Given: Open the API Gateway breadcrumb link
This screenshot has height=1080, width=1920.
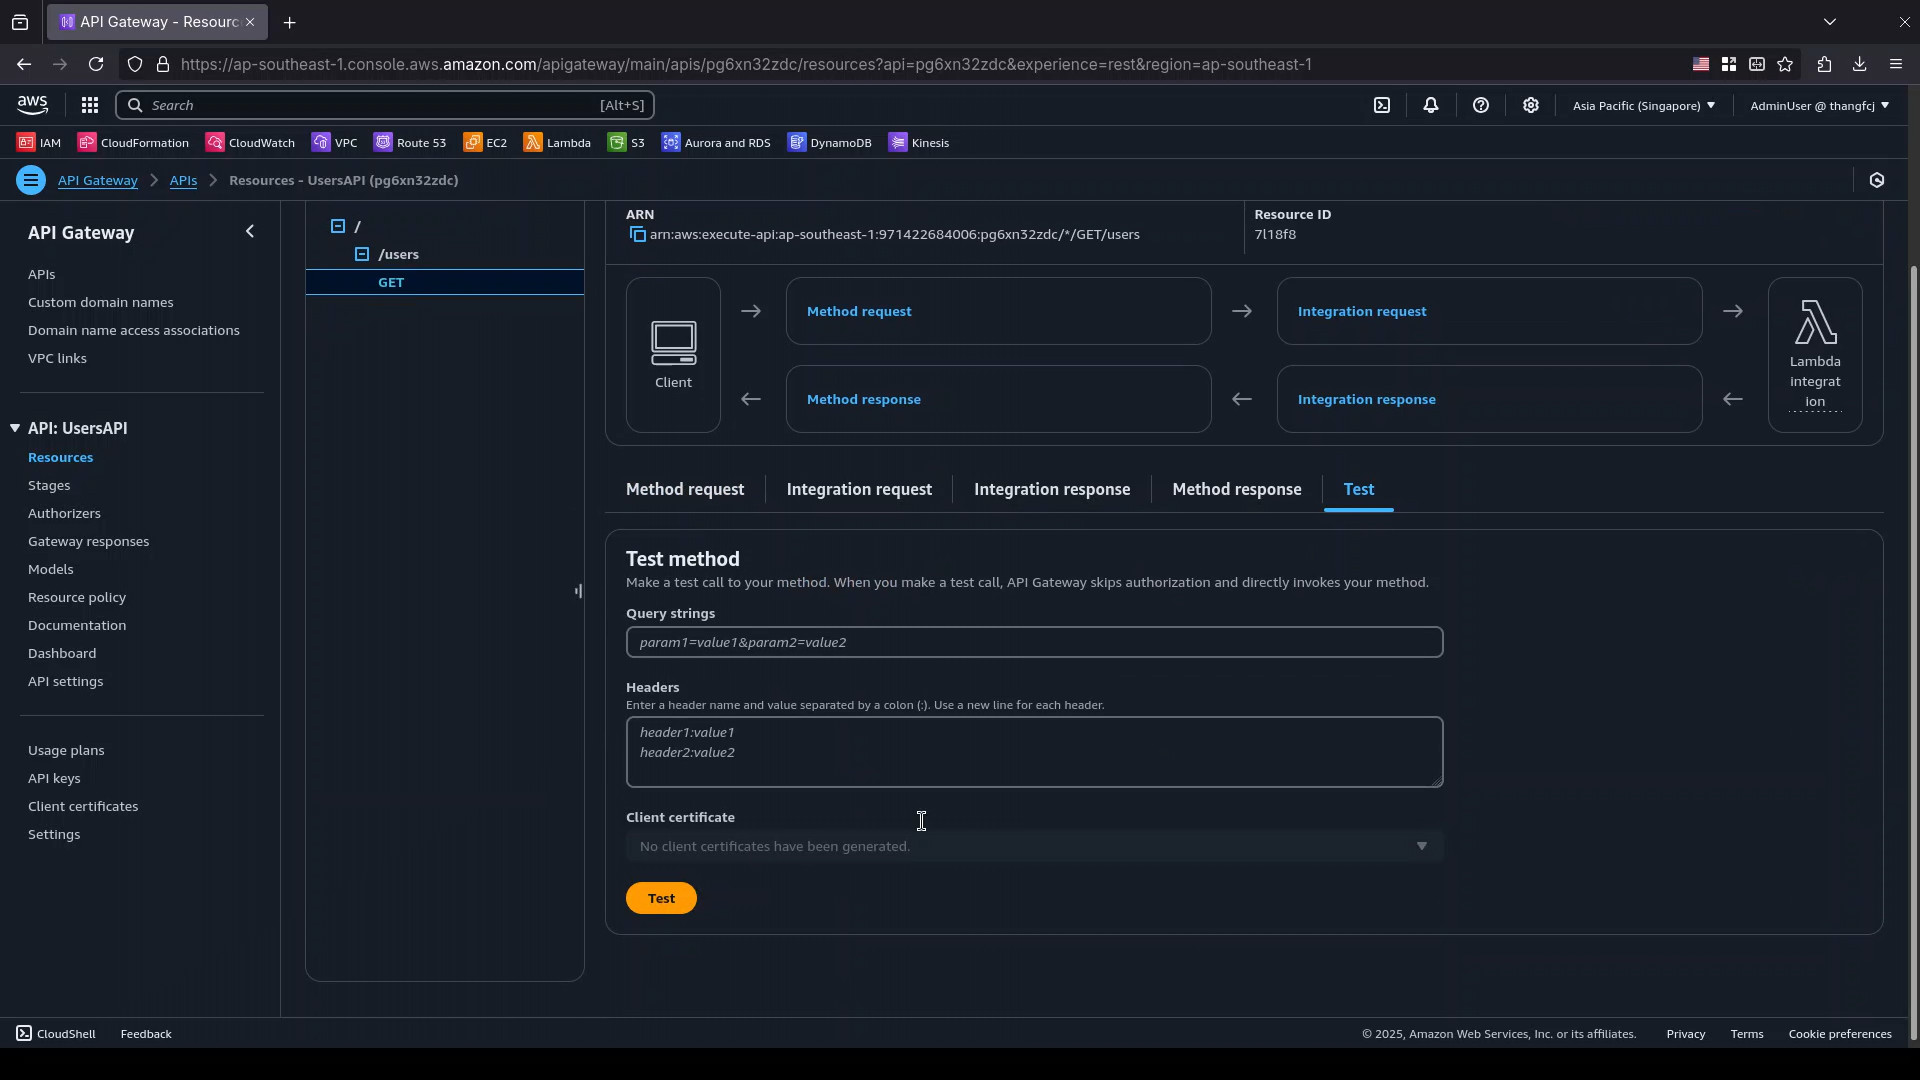Looking at the screenshot, I should (98, 180).
